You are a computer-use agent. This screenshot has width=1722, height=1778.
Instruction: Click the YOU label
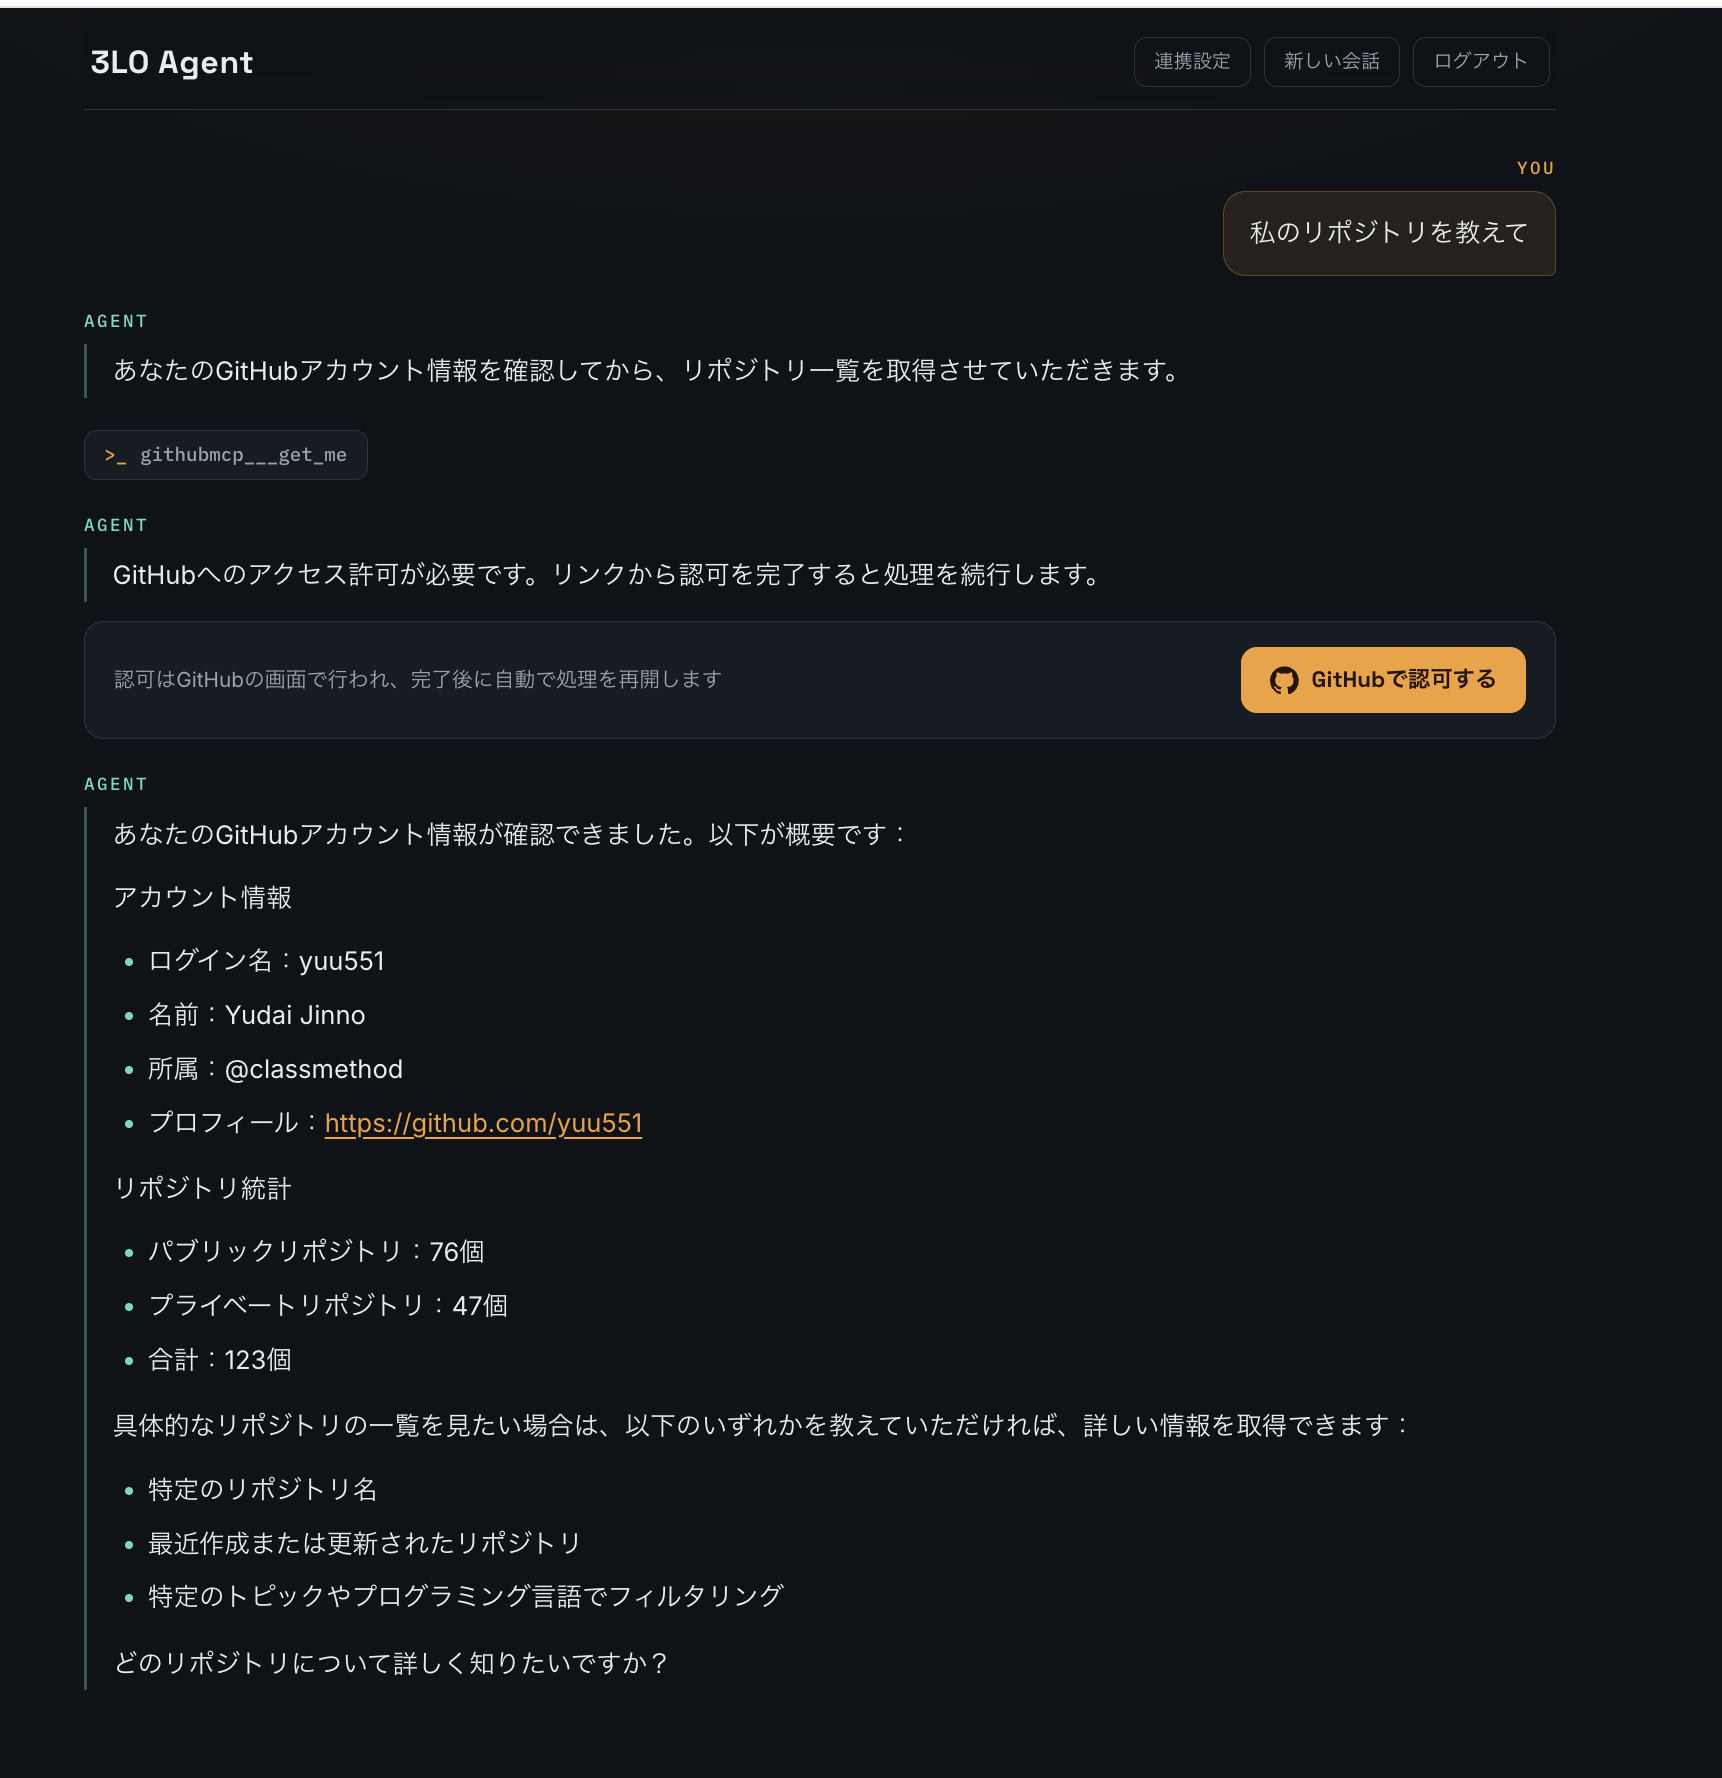[x=1535, y=168]
